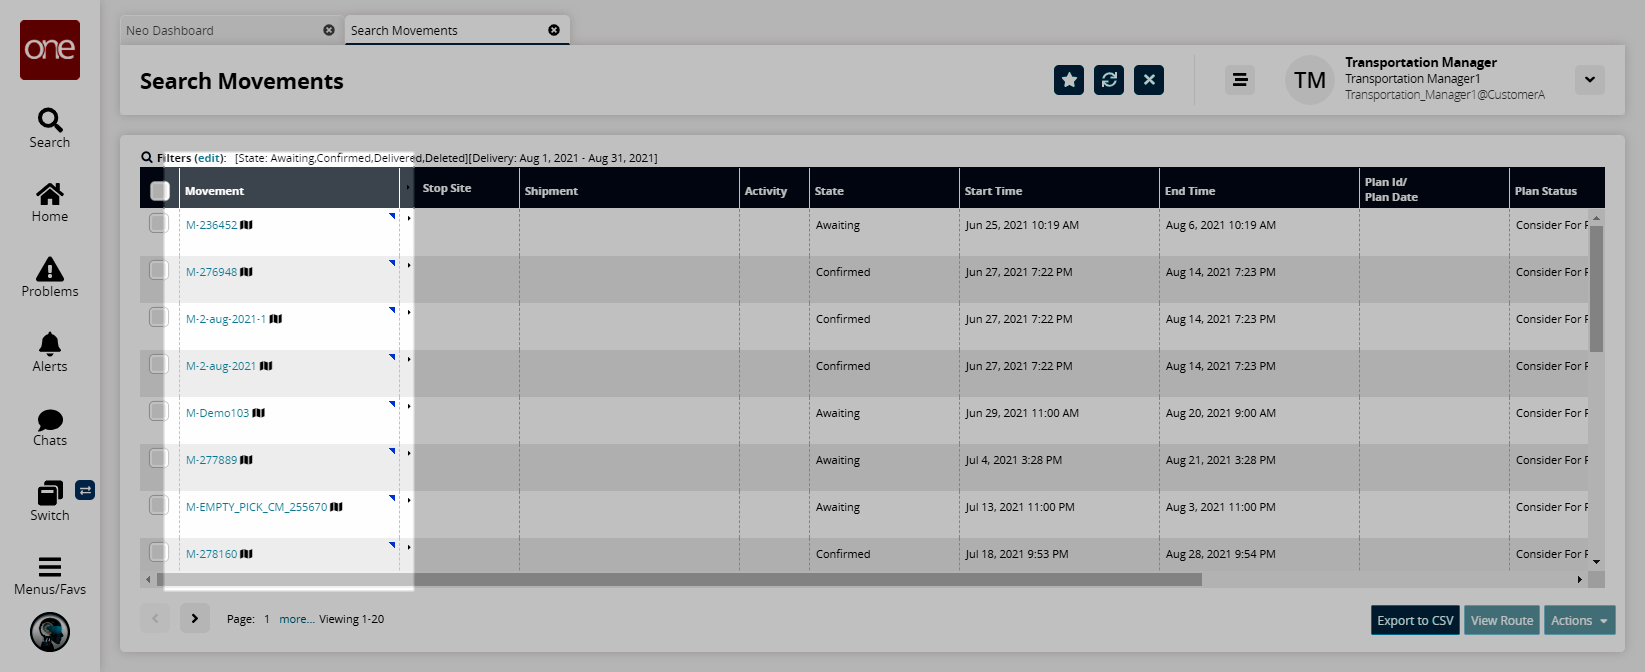Click the more... pagination link
1645x672 pixels.
297,619
